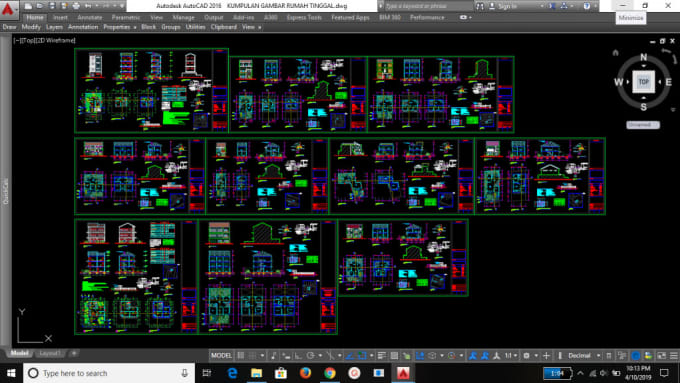Screen dimensions: 680x383
Task: Add a new layout with plus tab
Action: click(x=74, y=353)
